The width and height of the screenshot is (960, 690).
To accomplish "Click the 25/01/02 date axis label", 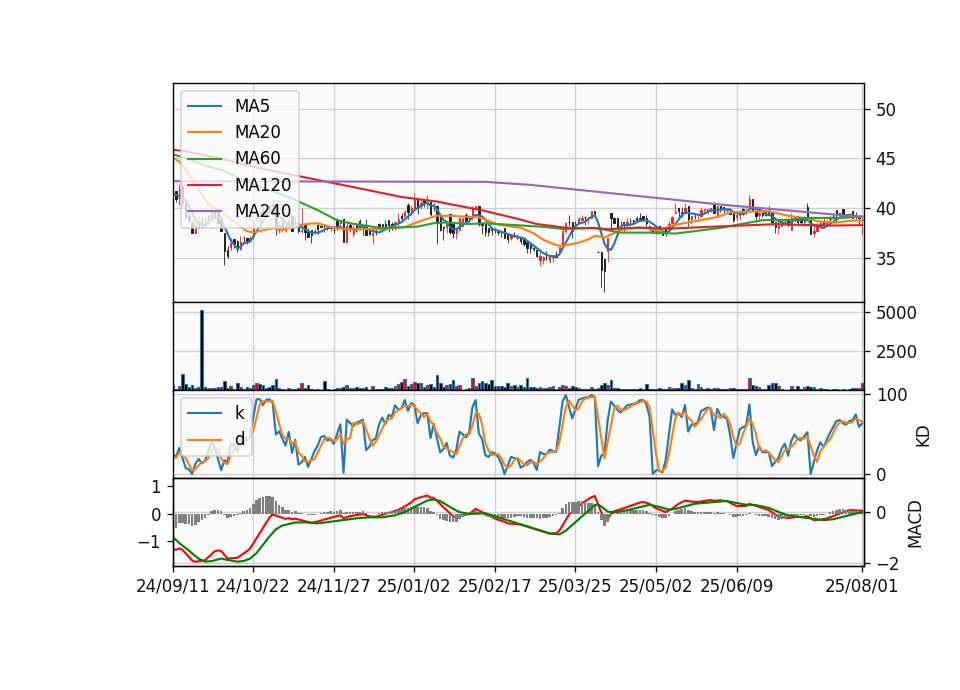I will [414, 586].
